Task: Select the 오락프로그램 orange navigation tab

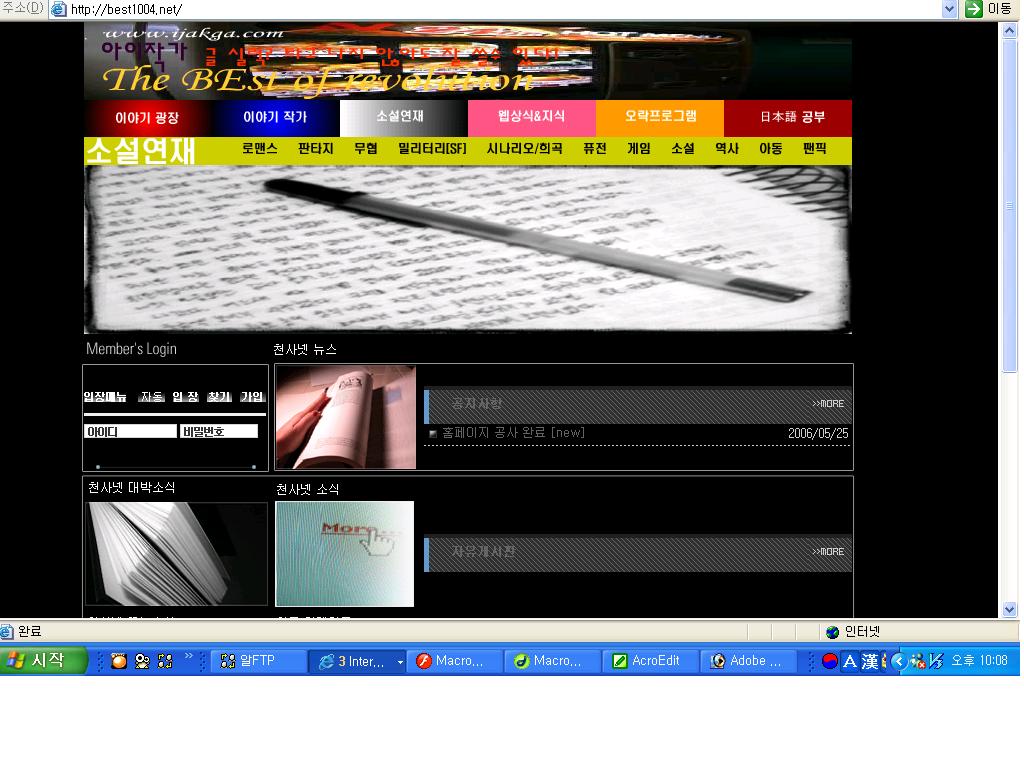Action: click(x=660, y=117)
